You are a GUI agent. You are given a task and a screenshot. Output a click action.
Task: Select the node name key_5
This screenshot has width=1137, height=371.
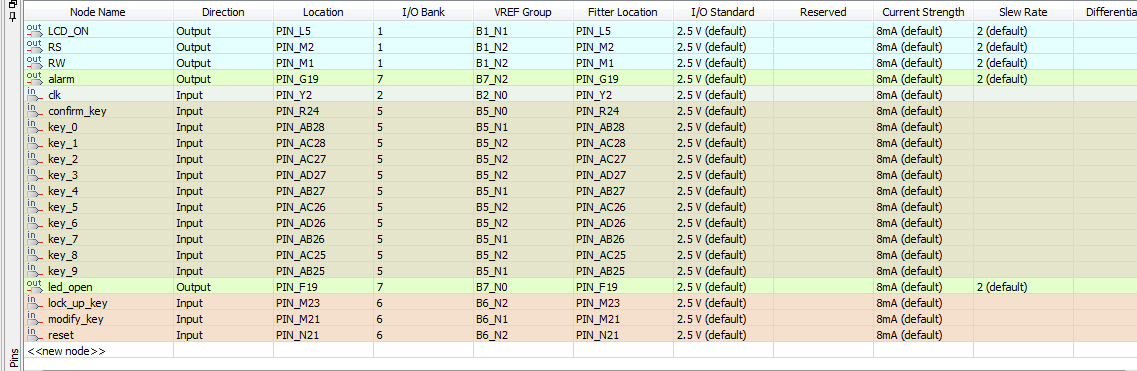63,207
